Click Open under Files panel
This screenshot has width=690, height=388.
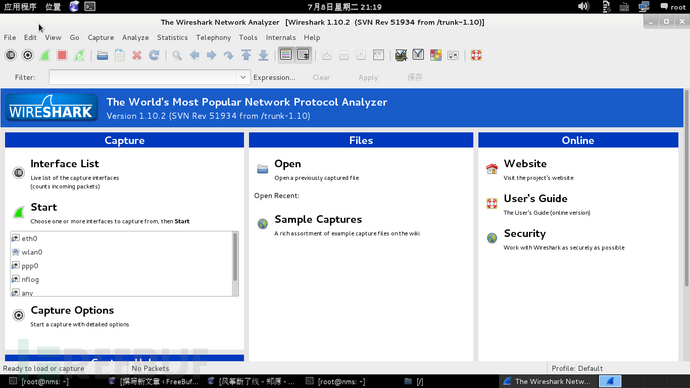[x=287, y=164]
